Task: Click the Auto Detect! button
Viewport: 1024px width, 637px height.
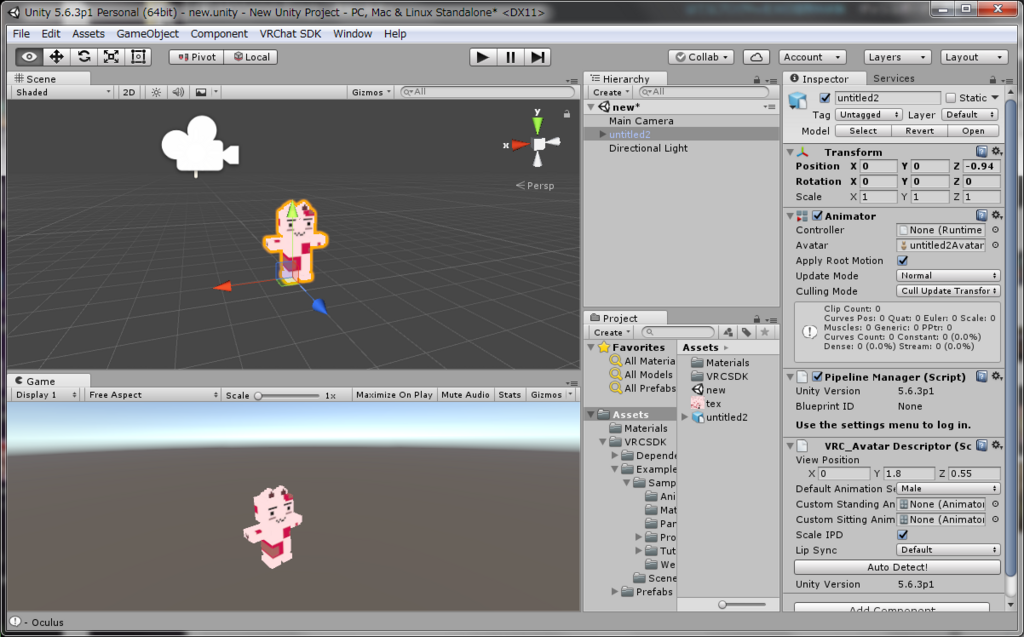Action: point(897,567)
